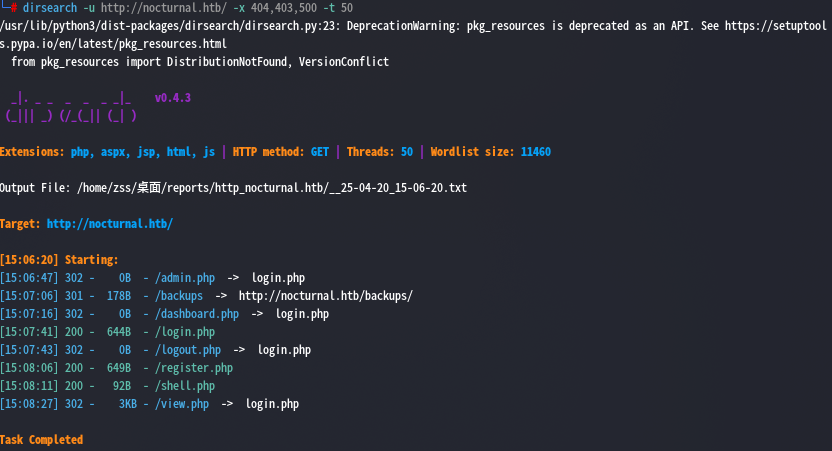
Task: Open the http://nocturnal.htb/backups/ redirect URL
Action: (326, 296)
